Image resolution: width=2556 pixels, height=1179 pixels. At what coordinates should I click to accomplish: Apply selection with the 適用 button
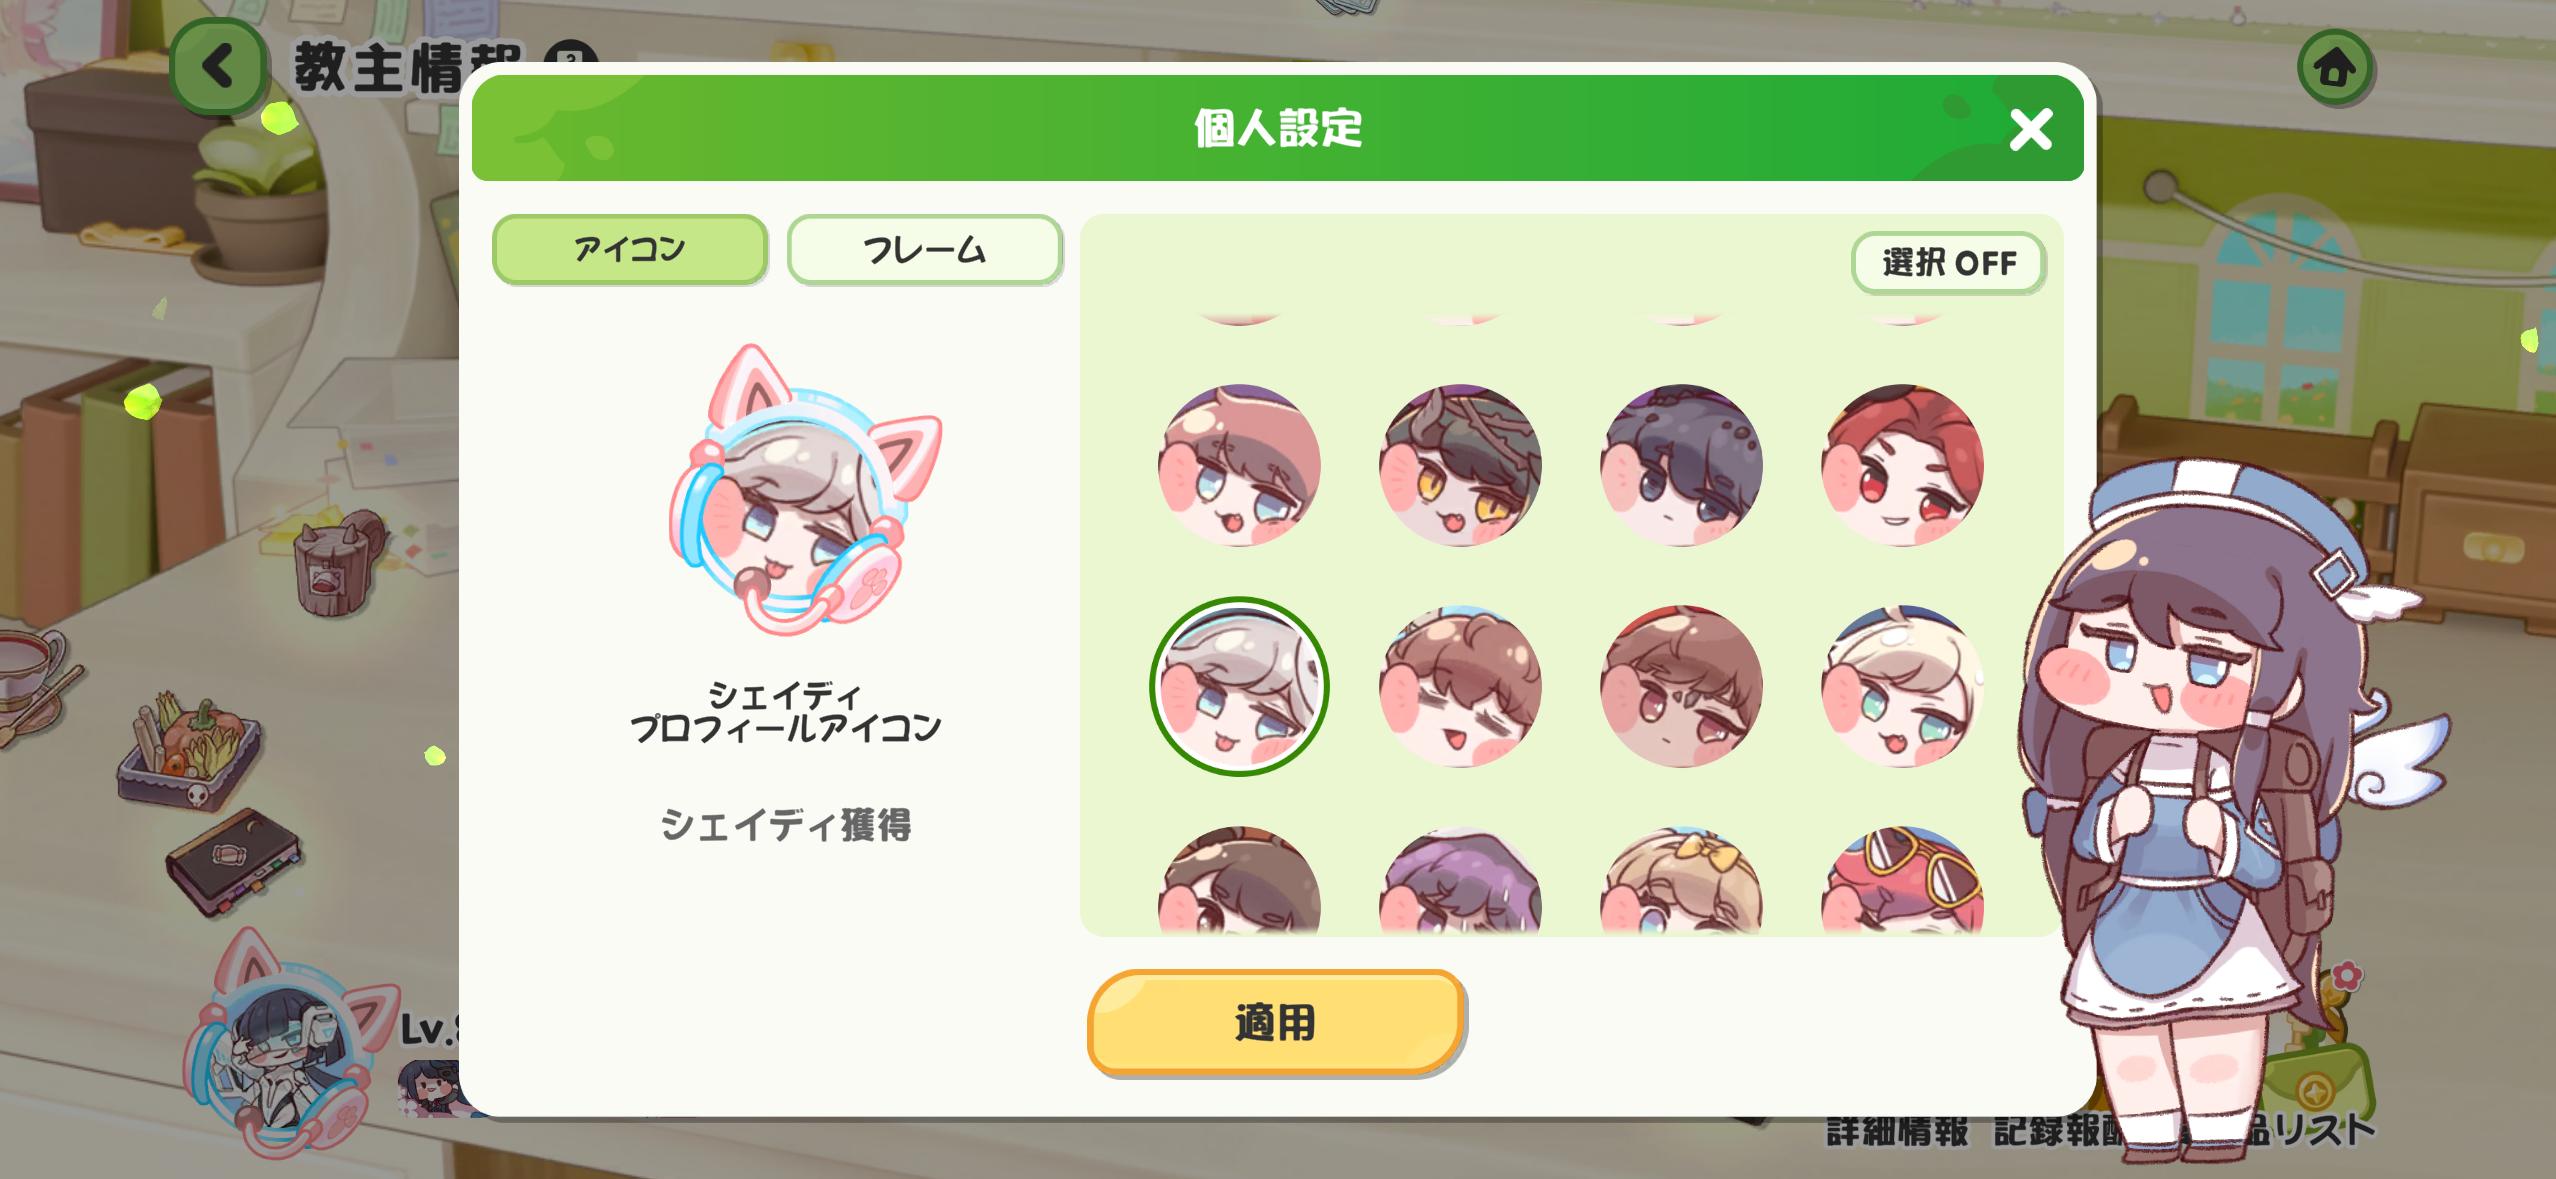[x=1276, y=1023]
